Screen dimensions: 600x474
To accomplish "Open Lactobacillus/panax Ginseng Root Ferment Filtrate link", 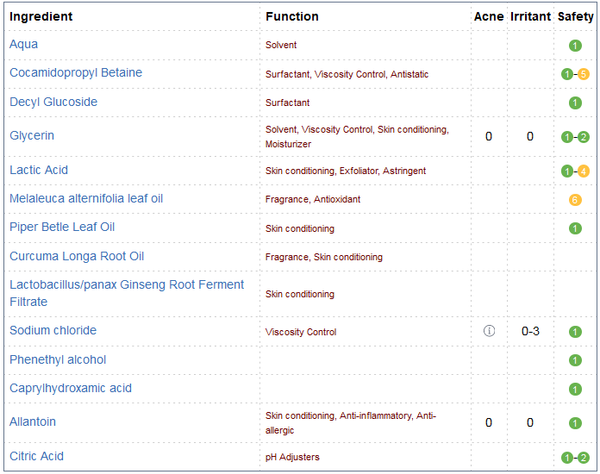I will click(x=127, y=293).
